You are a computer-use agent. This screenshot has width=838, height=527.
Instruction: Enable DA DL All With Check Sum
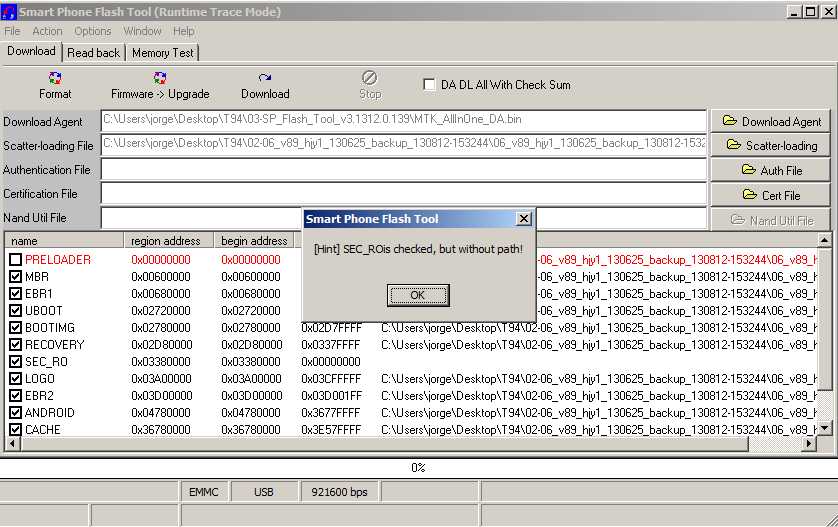coord(429,84)
